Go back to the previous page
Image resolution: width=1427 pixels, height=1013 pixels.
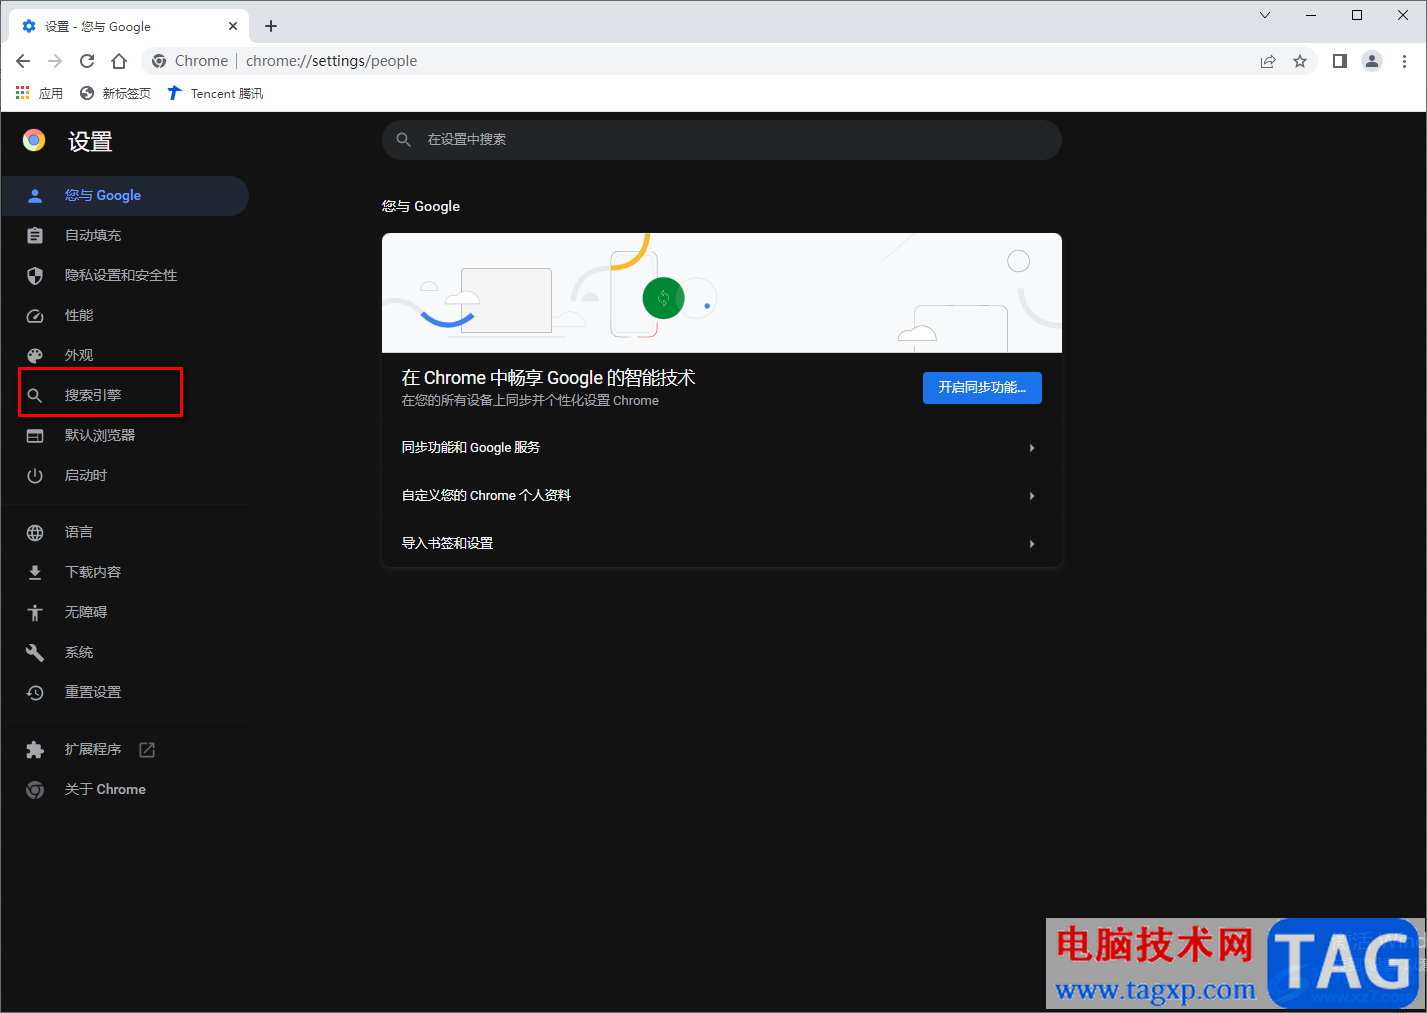coord(23,61)
